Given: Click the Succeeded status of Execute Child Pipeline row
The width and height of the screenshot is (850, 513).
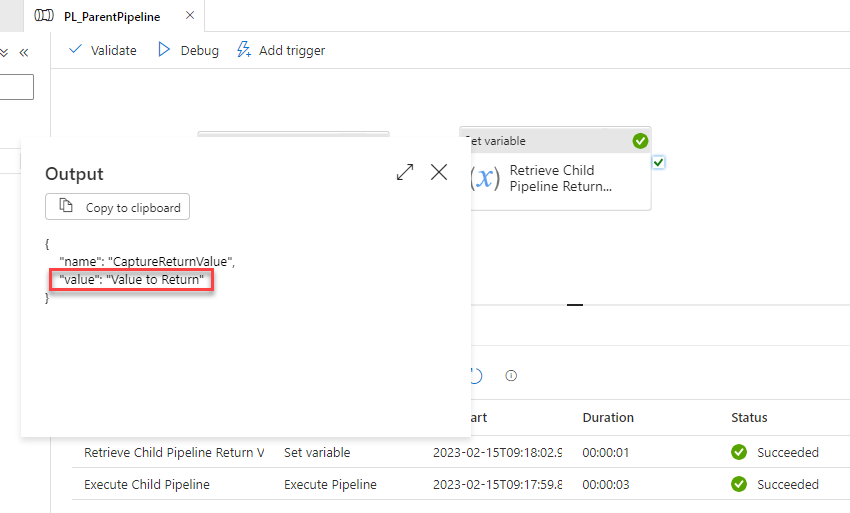Looking at the screenshot, I should point(788,484).
